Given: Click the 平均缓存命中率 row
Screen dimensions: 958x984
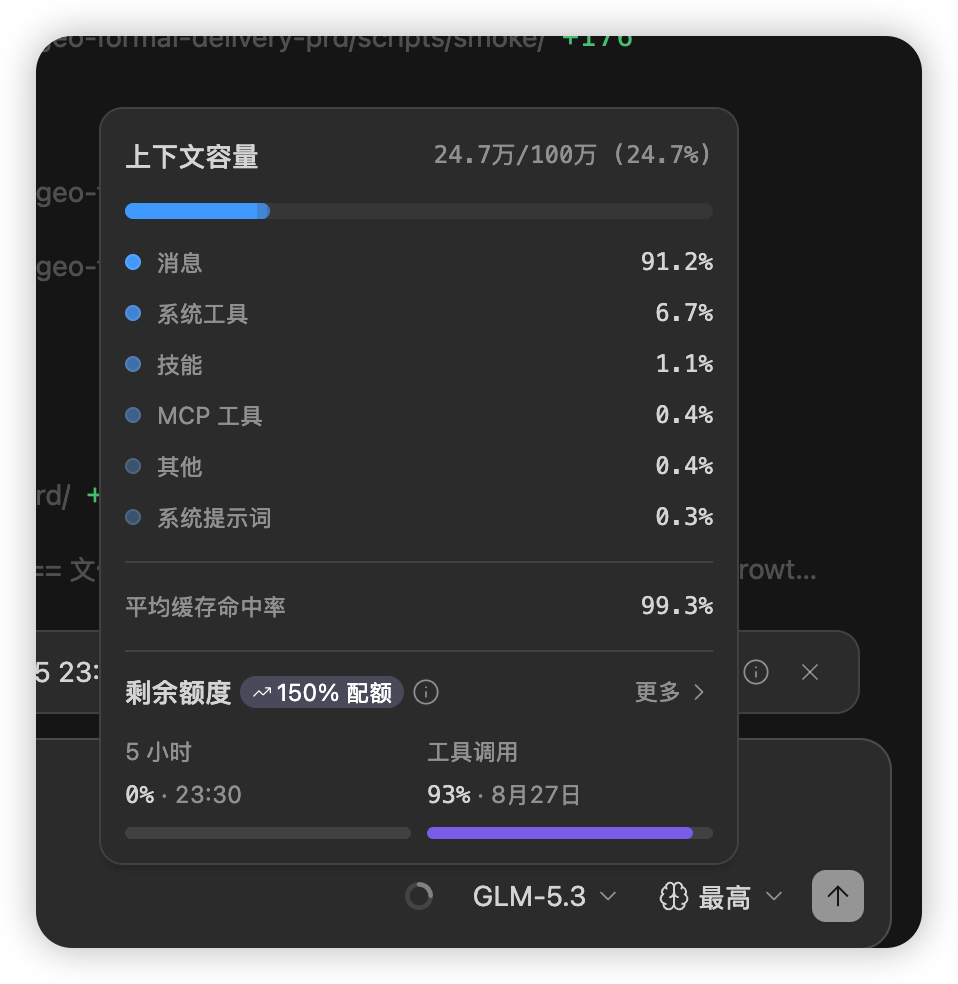Looking at the screenshot, I should tap(419, 606).
